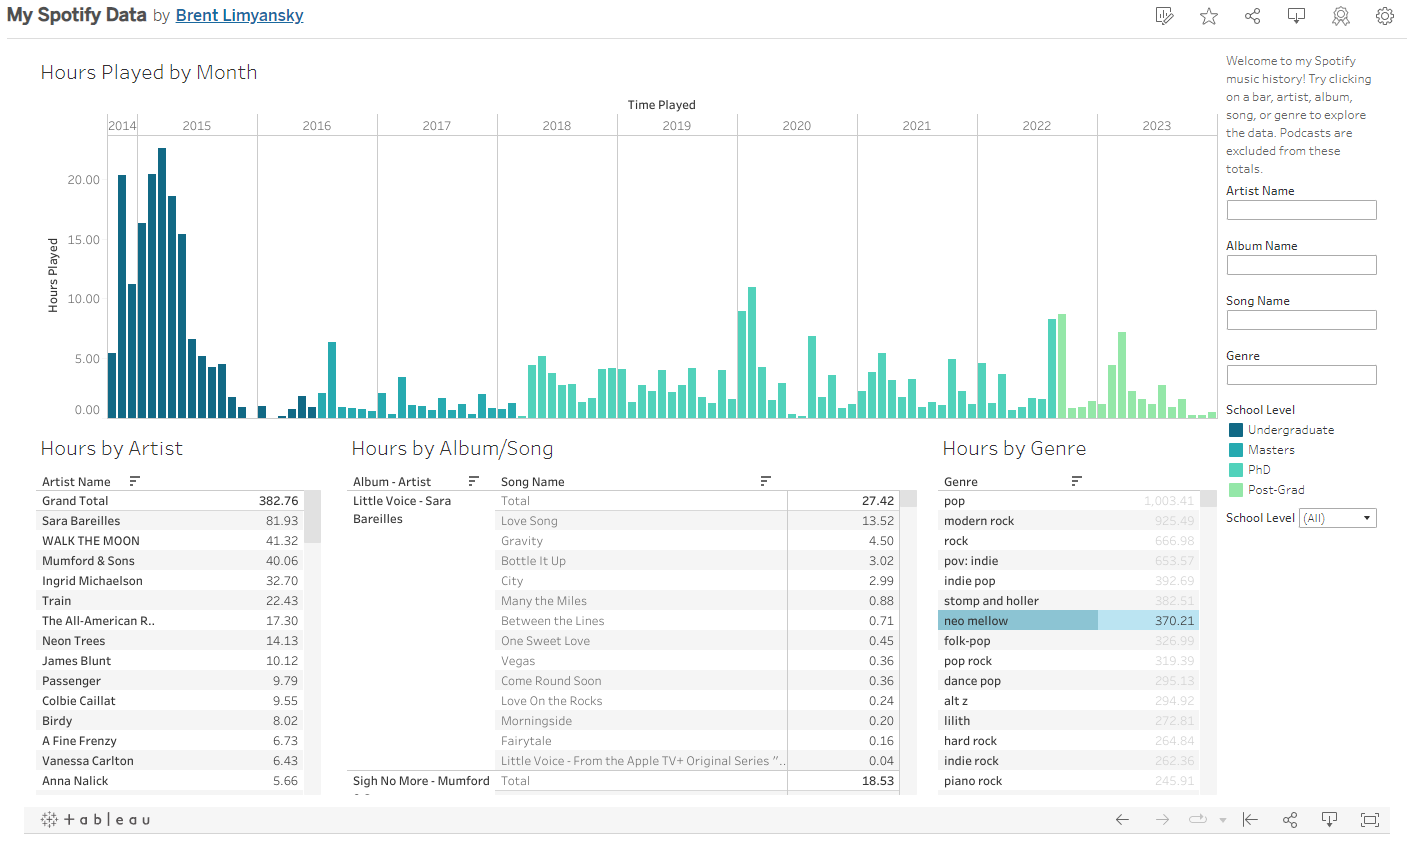Select the Post-Grad legend color swatch

coord(1235,490)
